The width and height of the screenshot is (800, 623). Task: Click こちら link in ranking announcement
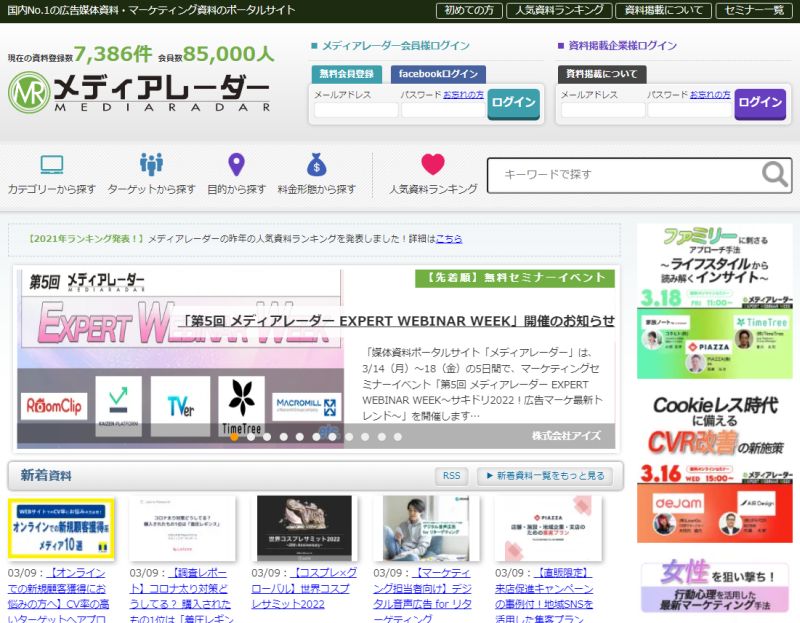click(449, 239)
